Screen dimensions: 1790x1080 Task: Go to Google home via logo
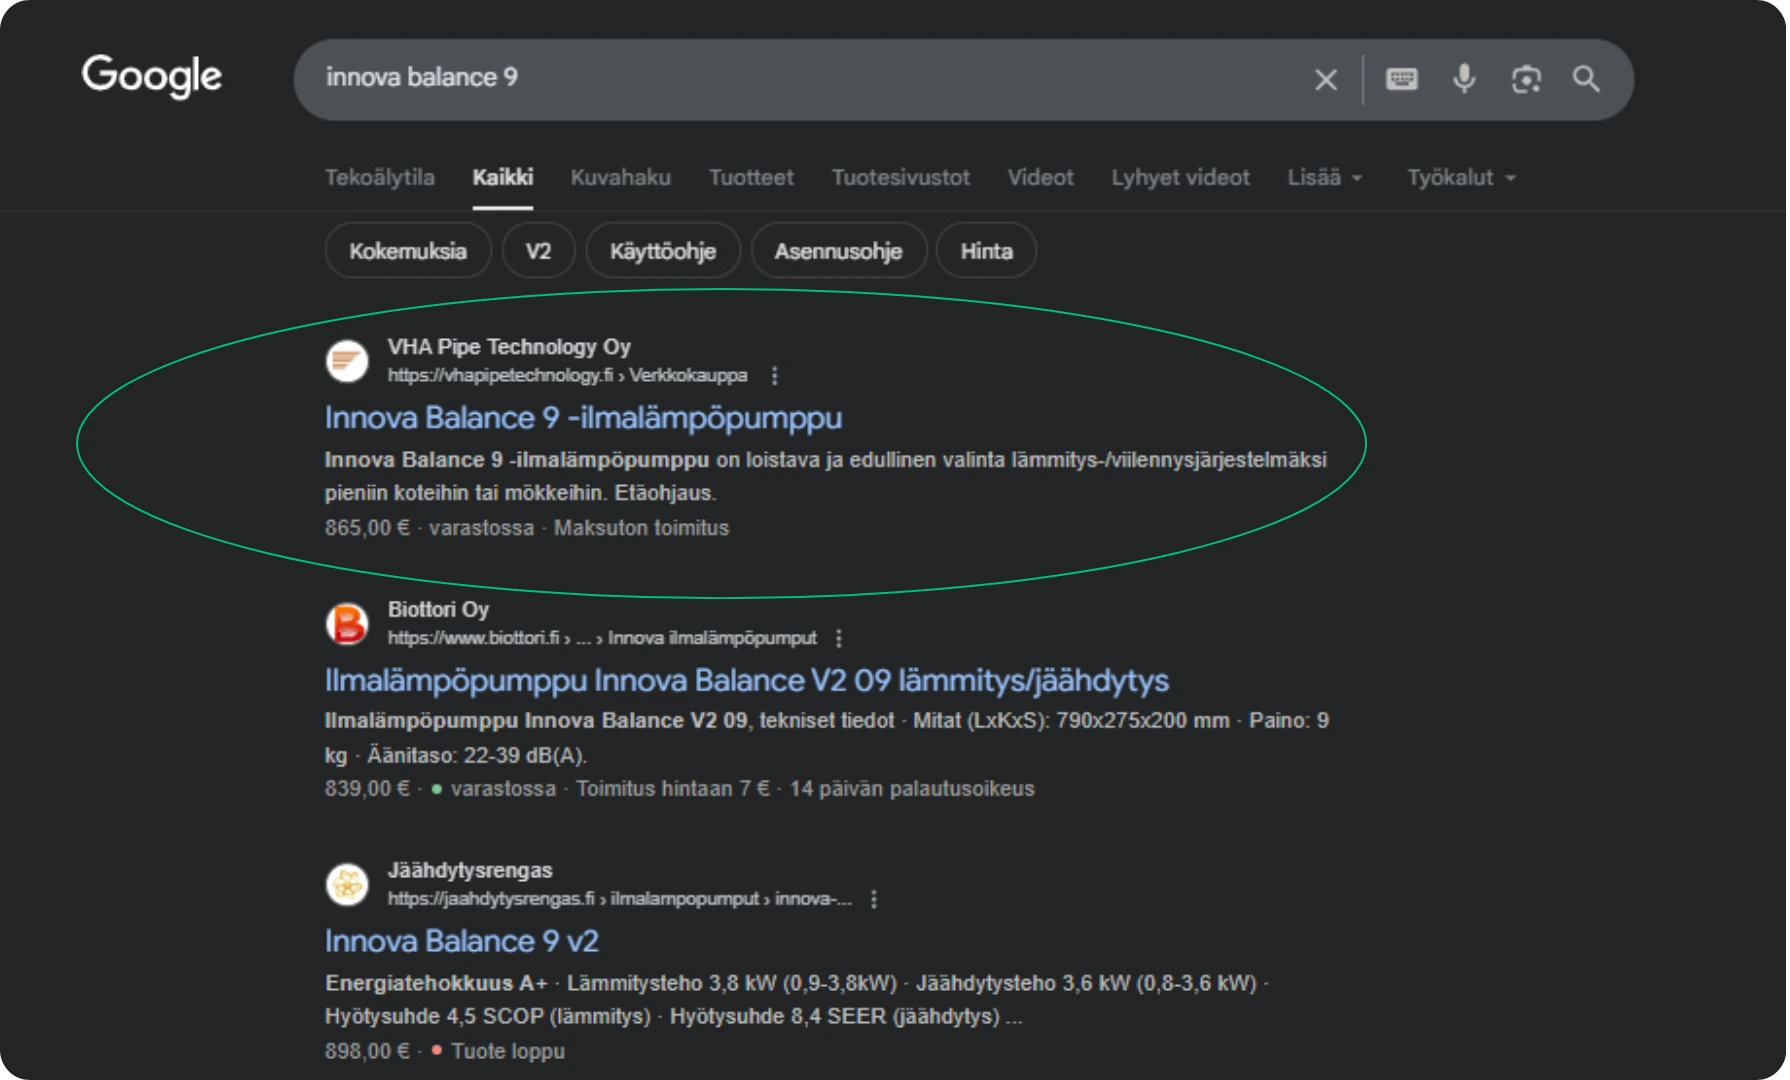click(x=152, y=77)
